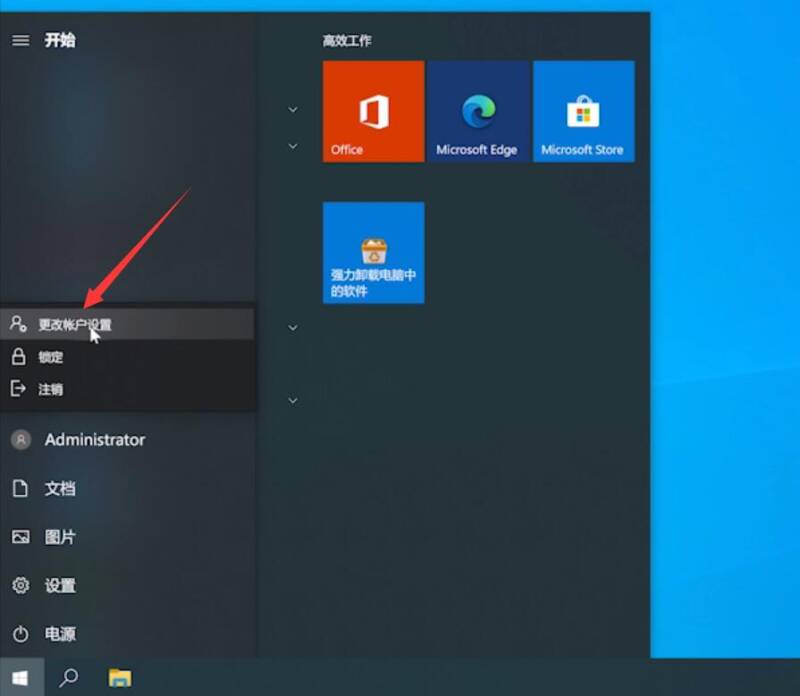The height and width of the screenshot is (696, 800).
Task: Click the 开始 title text
Action: [60, 40]
